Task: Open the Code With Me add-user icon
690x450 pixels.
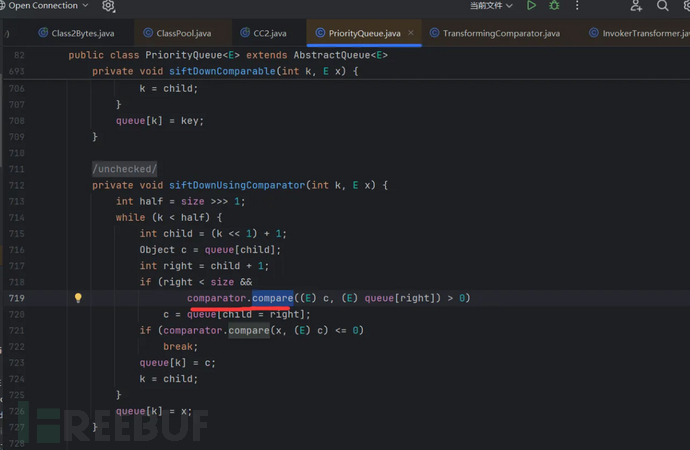Action: click(x=636, y=6)
